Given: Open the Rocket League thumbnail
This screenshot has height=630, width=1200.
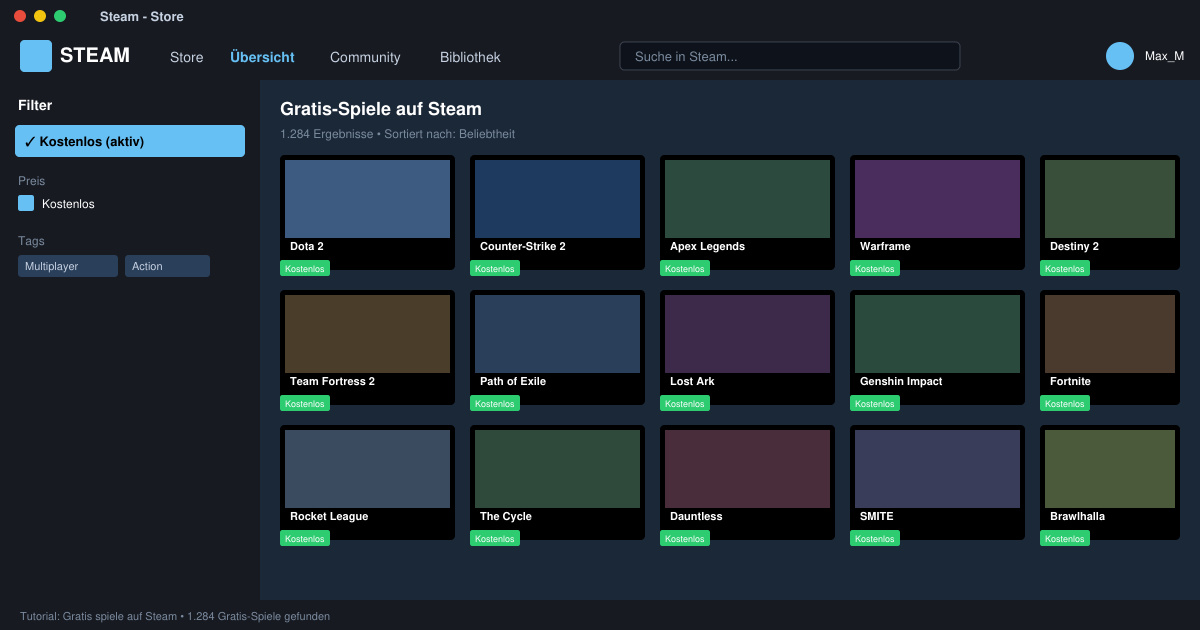Looking at the screenshot, I should coord(367,469).
